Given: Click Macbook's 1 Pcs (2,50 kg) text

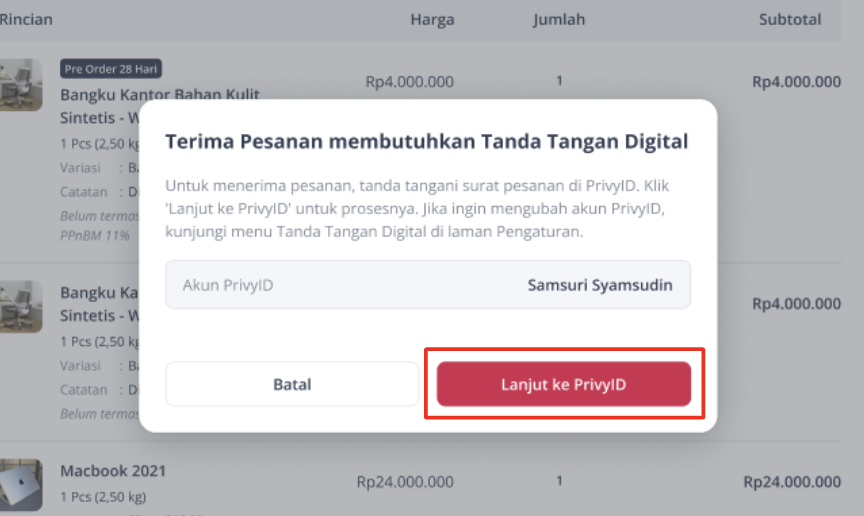Looking at the screenshot, I should click(103, 497).
